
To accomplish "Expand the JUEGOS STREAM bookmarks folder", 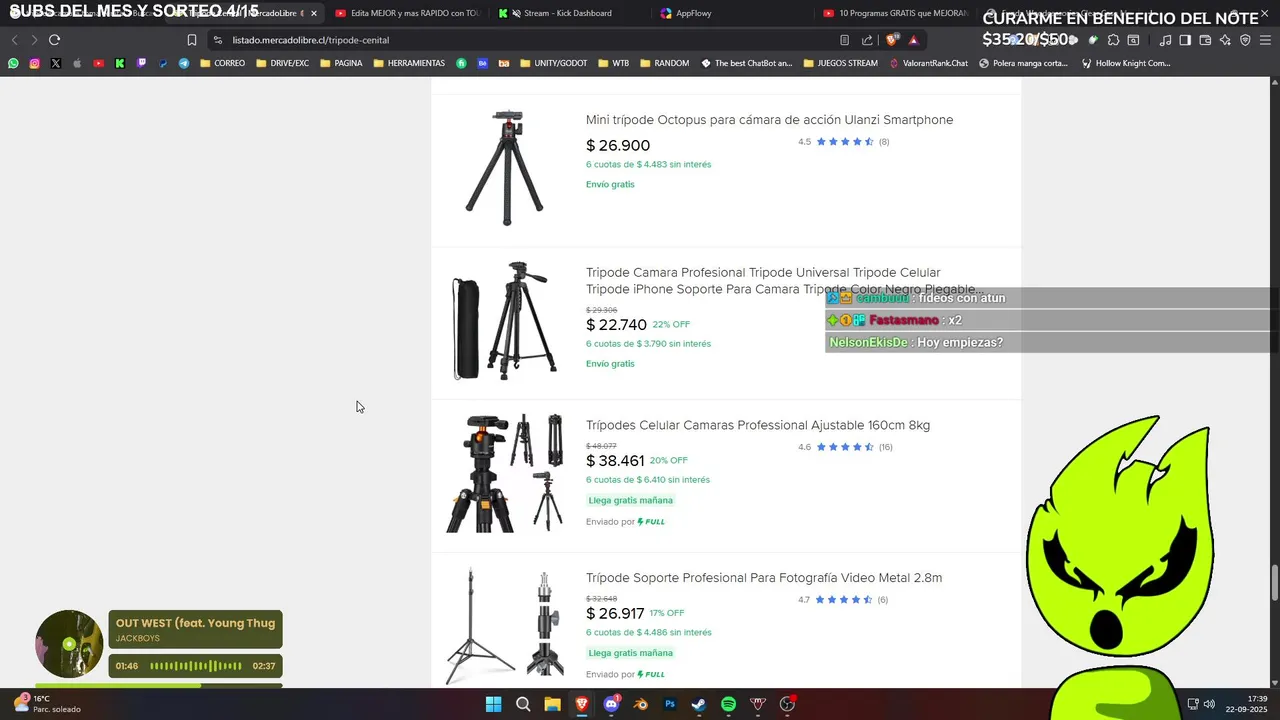I will (840, 63).
